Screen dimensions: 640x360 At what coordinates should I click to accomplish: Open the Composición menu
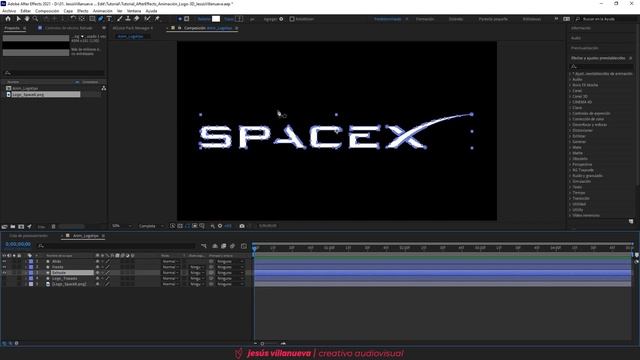tap(47, 11)
